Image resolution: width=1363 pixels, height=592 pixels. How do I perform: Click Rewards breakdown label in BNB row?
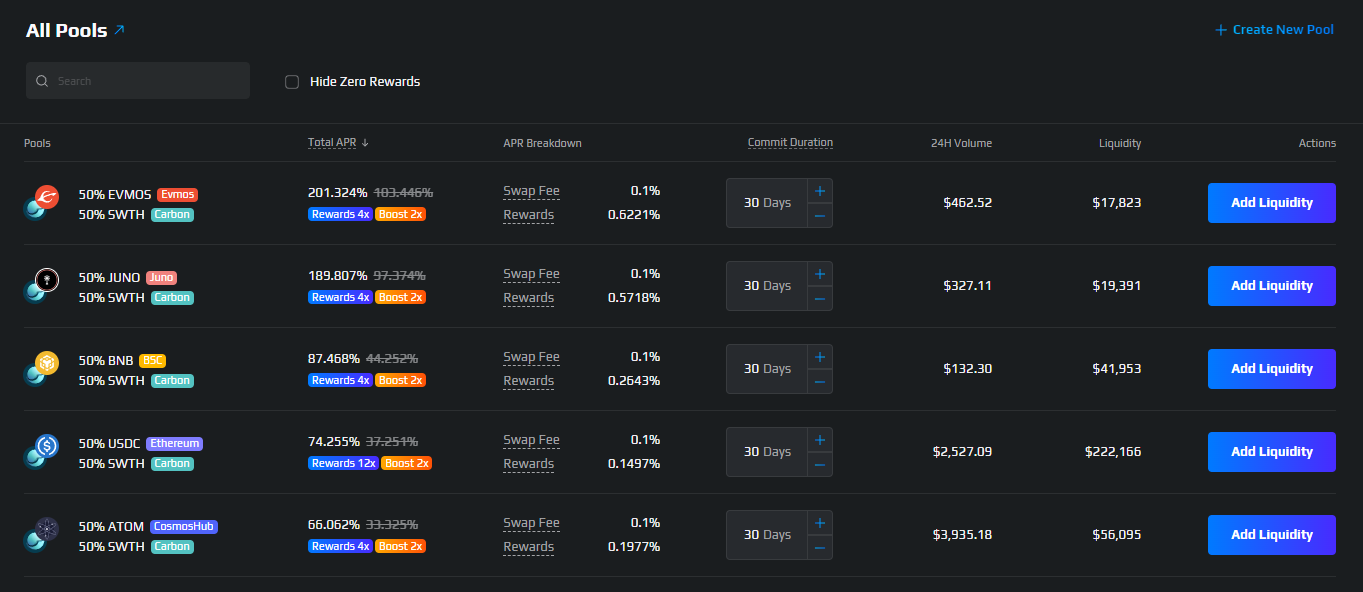528,381
